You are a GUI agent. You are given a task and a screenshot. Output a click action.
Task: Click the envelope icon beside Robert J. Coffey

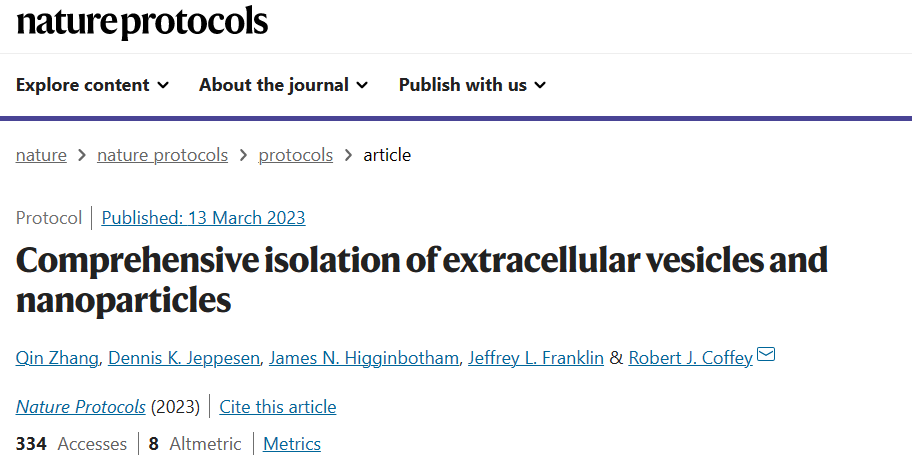766,354
